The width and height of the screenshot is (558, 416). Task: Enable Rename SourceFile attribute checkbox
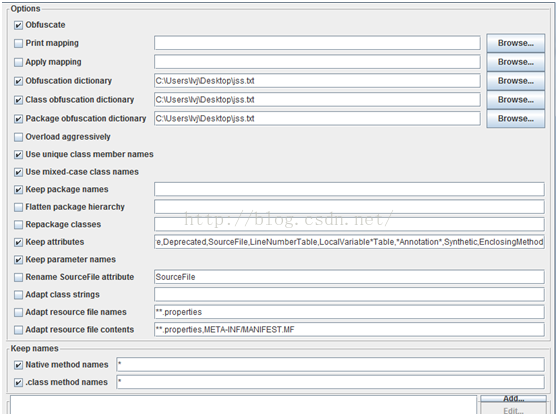coord(19,277)
